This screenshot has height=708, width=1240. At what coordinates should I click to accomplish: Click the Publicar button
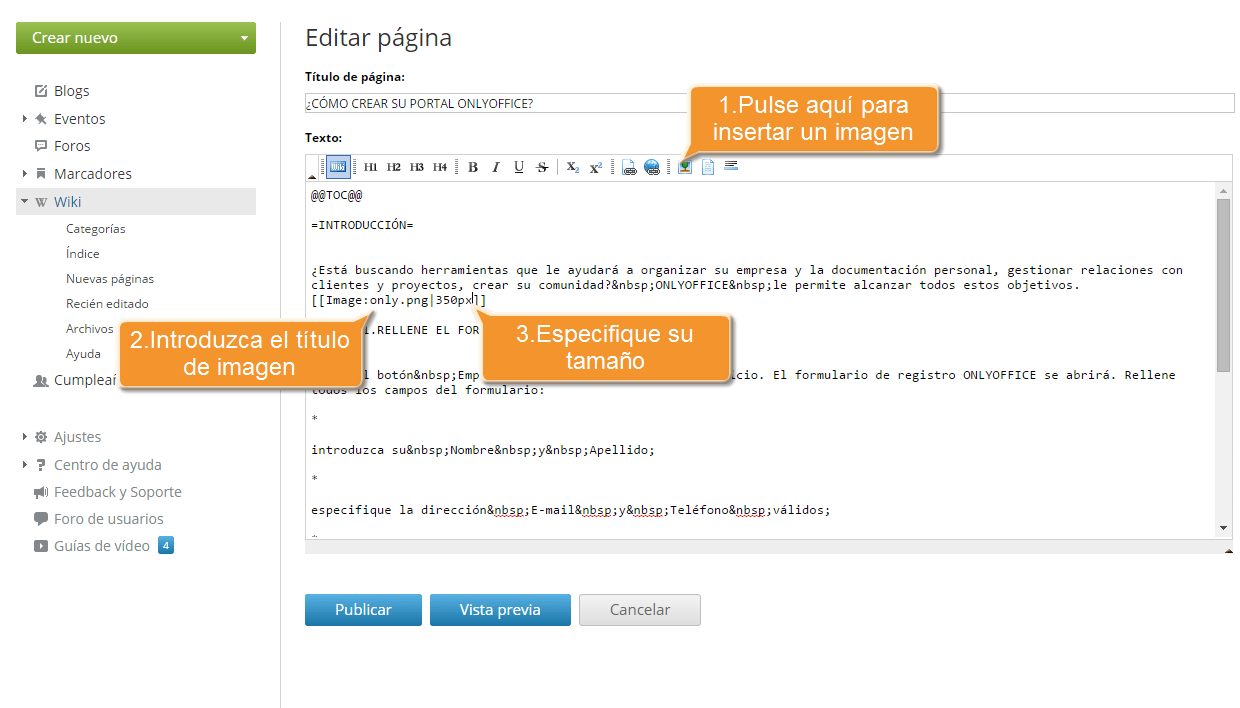click(363, 610)
